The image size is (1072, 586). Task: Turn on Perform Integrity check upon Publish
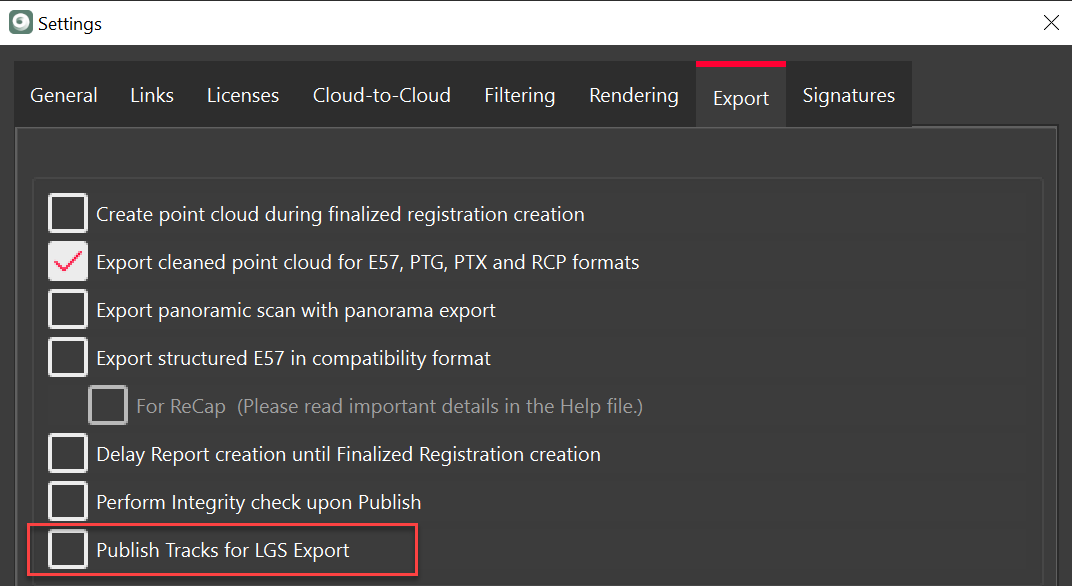click(x=68, y=502)
